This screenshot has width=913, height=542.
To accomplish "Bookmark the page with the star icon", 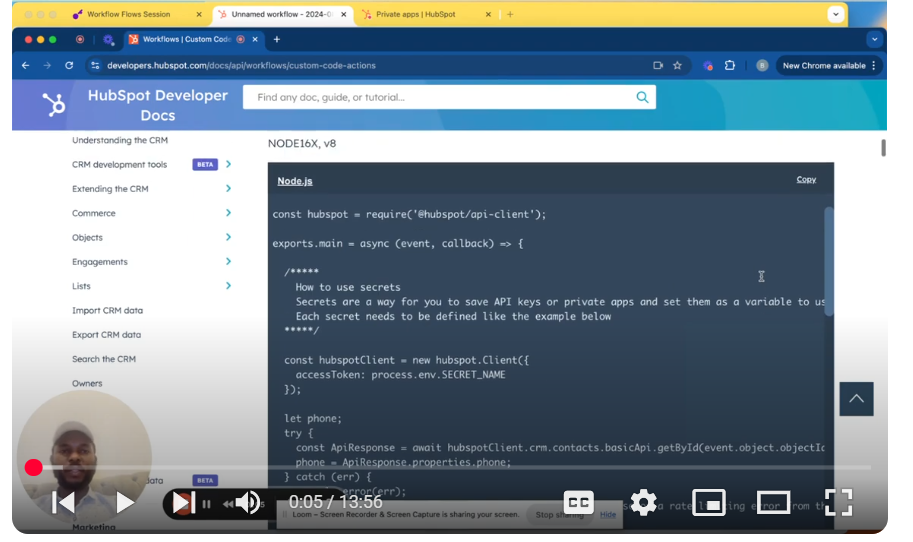I will point(677,66).
